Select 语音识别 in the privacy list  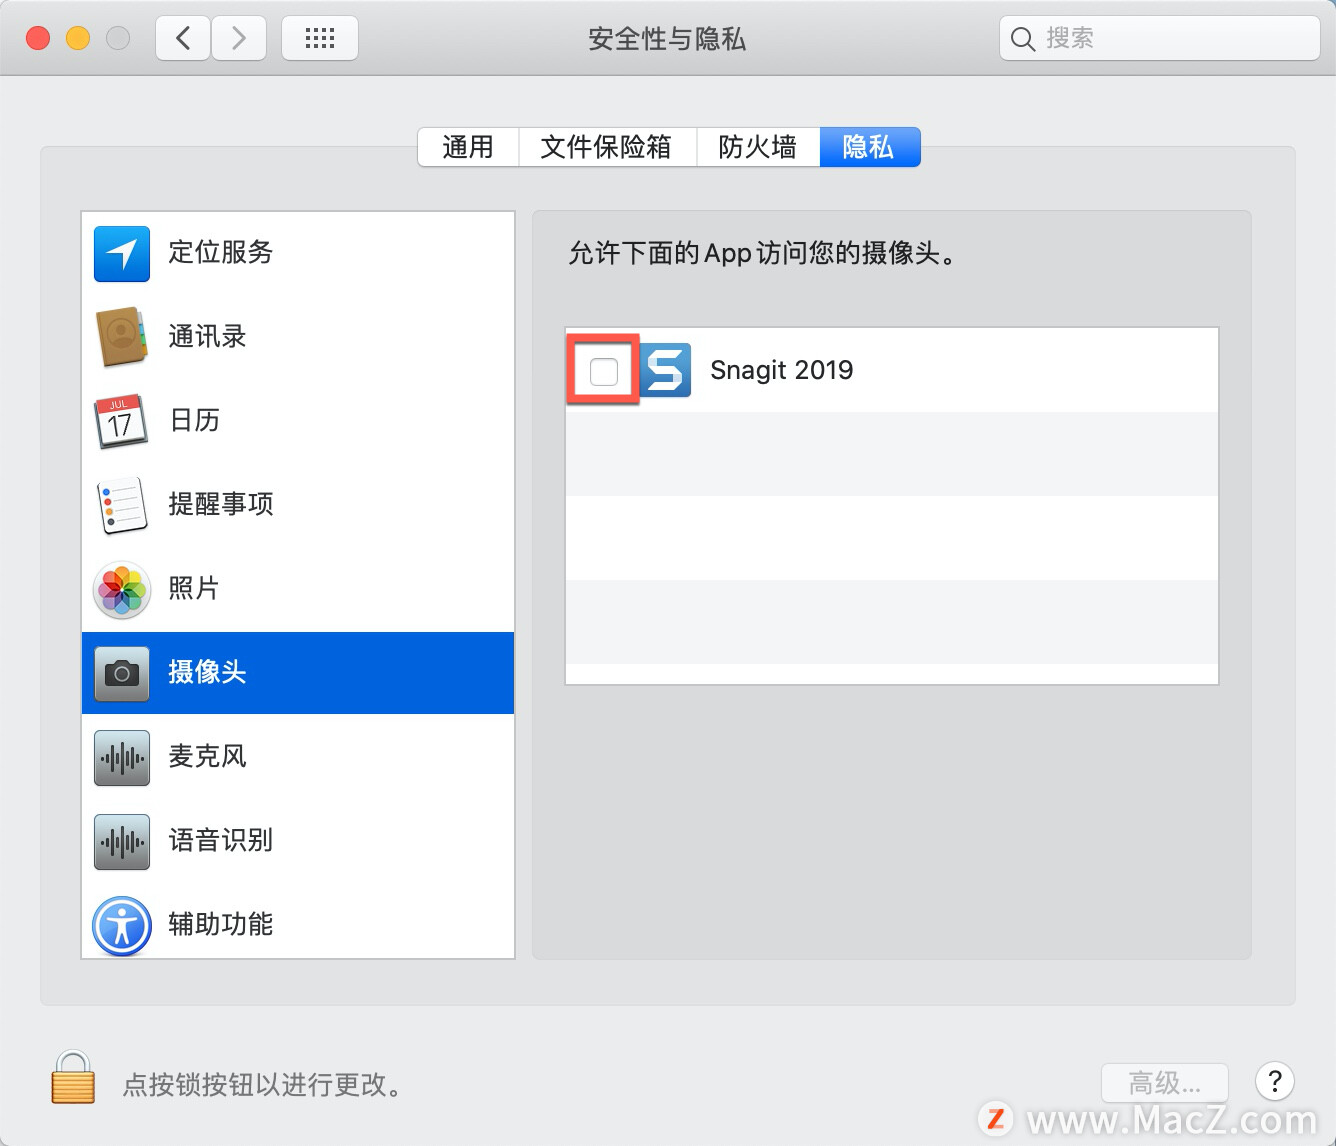(x=298, y=841)
